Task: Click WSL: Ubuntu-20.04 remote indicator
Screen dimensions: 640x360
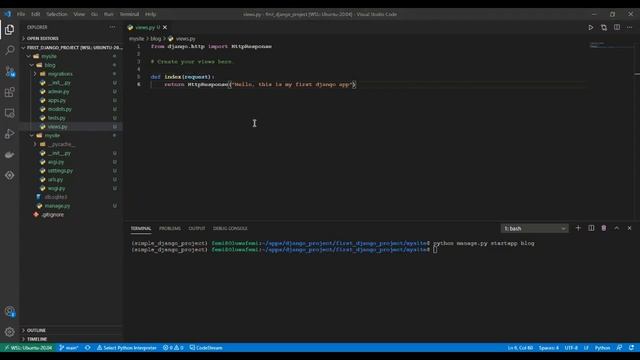Action: coord(28,348)
